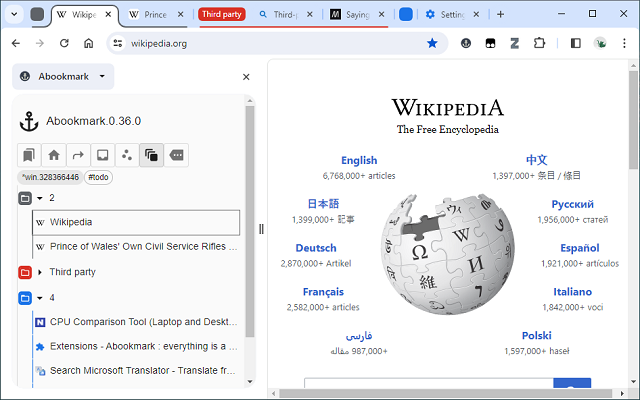Expand the Third party group
The image size is (640, 400).
pyautogui.click(x=40, y=272)
